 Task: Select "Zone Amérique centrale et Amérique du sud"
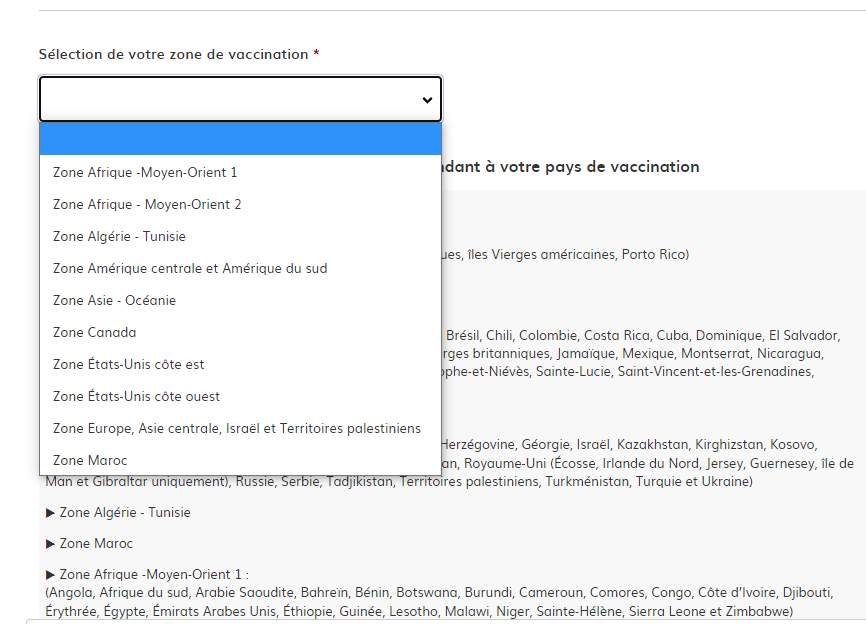190,268
